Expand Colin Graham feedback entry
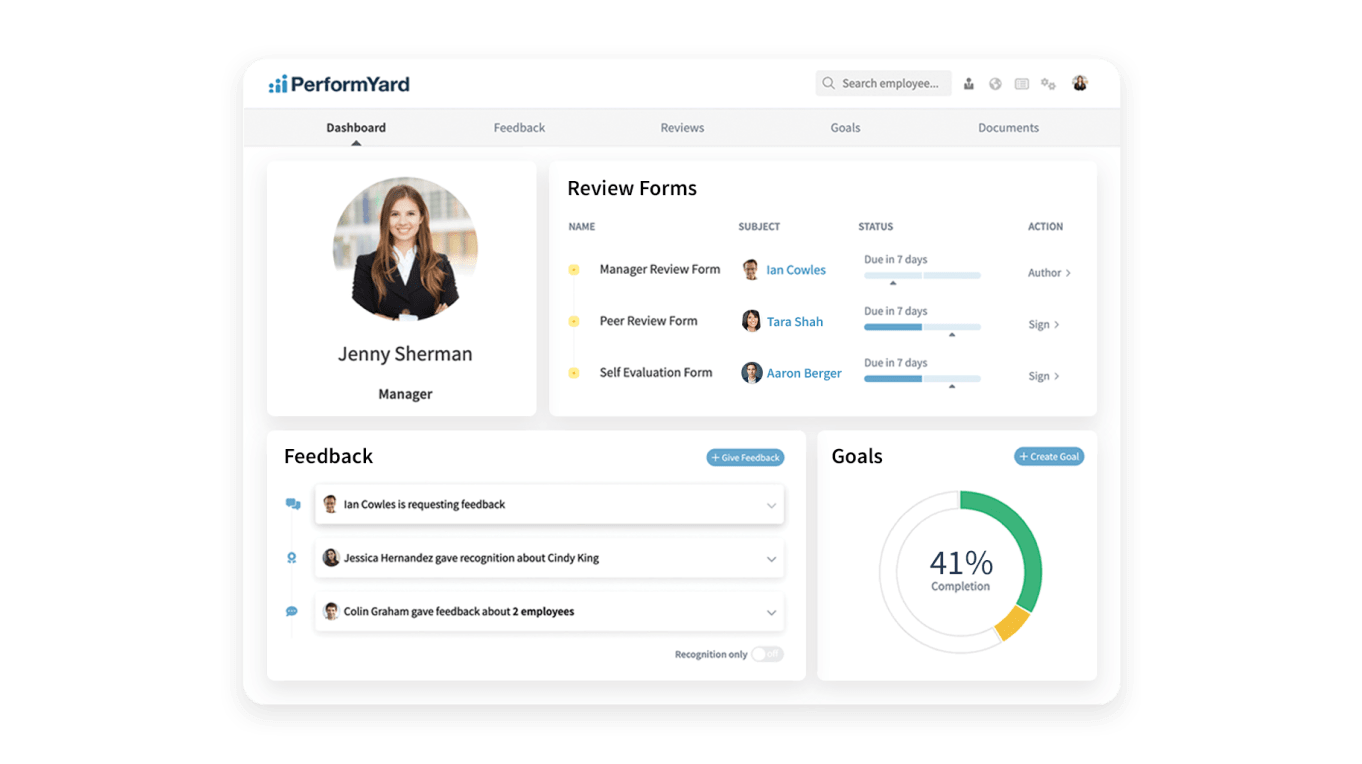This screenshot has width=1362, height=764. [771, 612]
